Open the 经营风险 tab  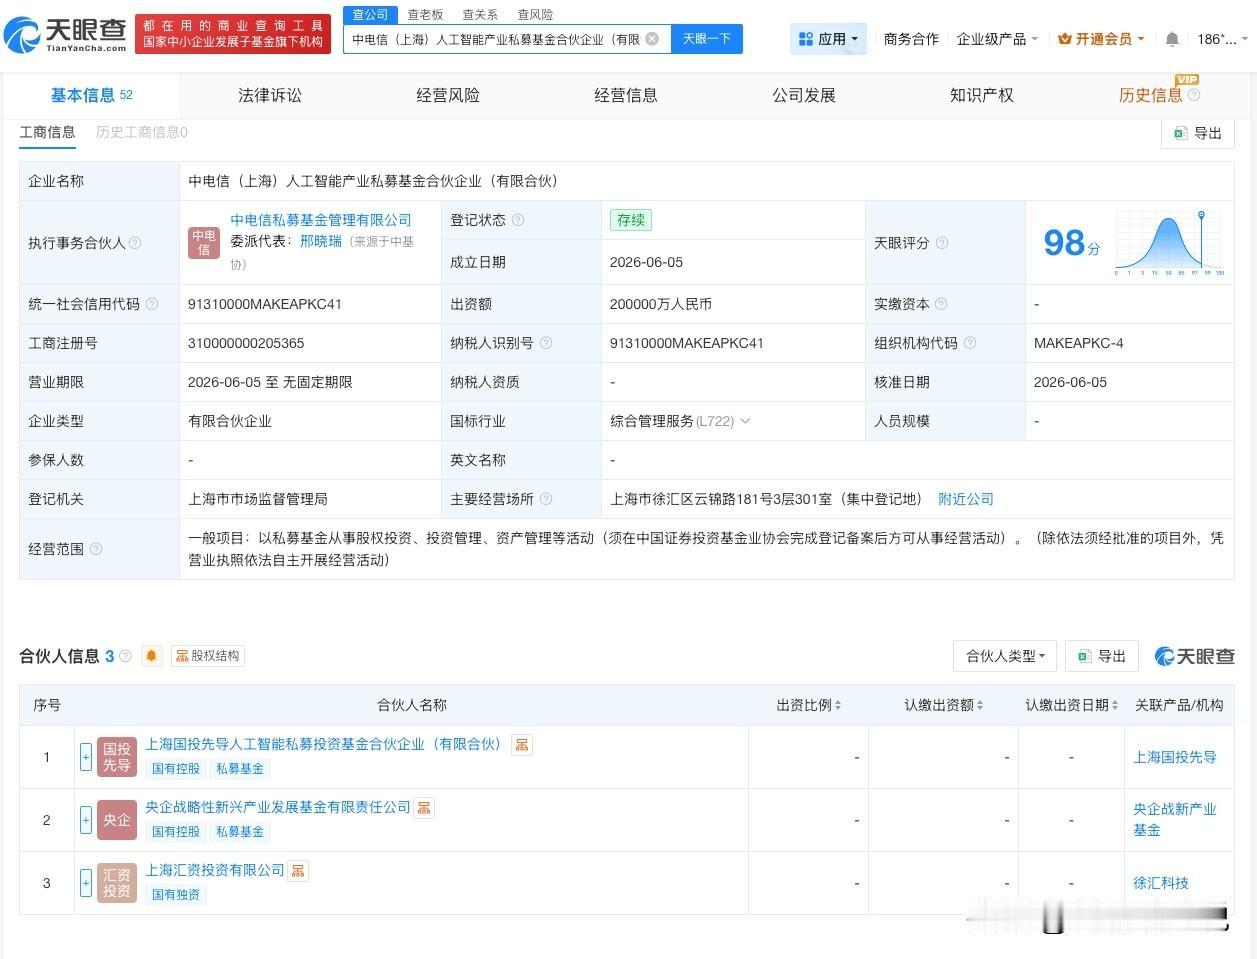point(448,95)
